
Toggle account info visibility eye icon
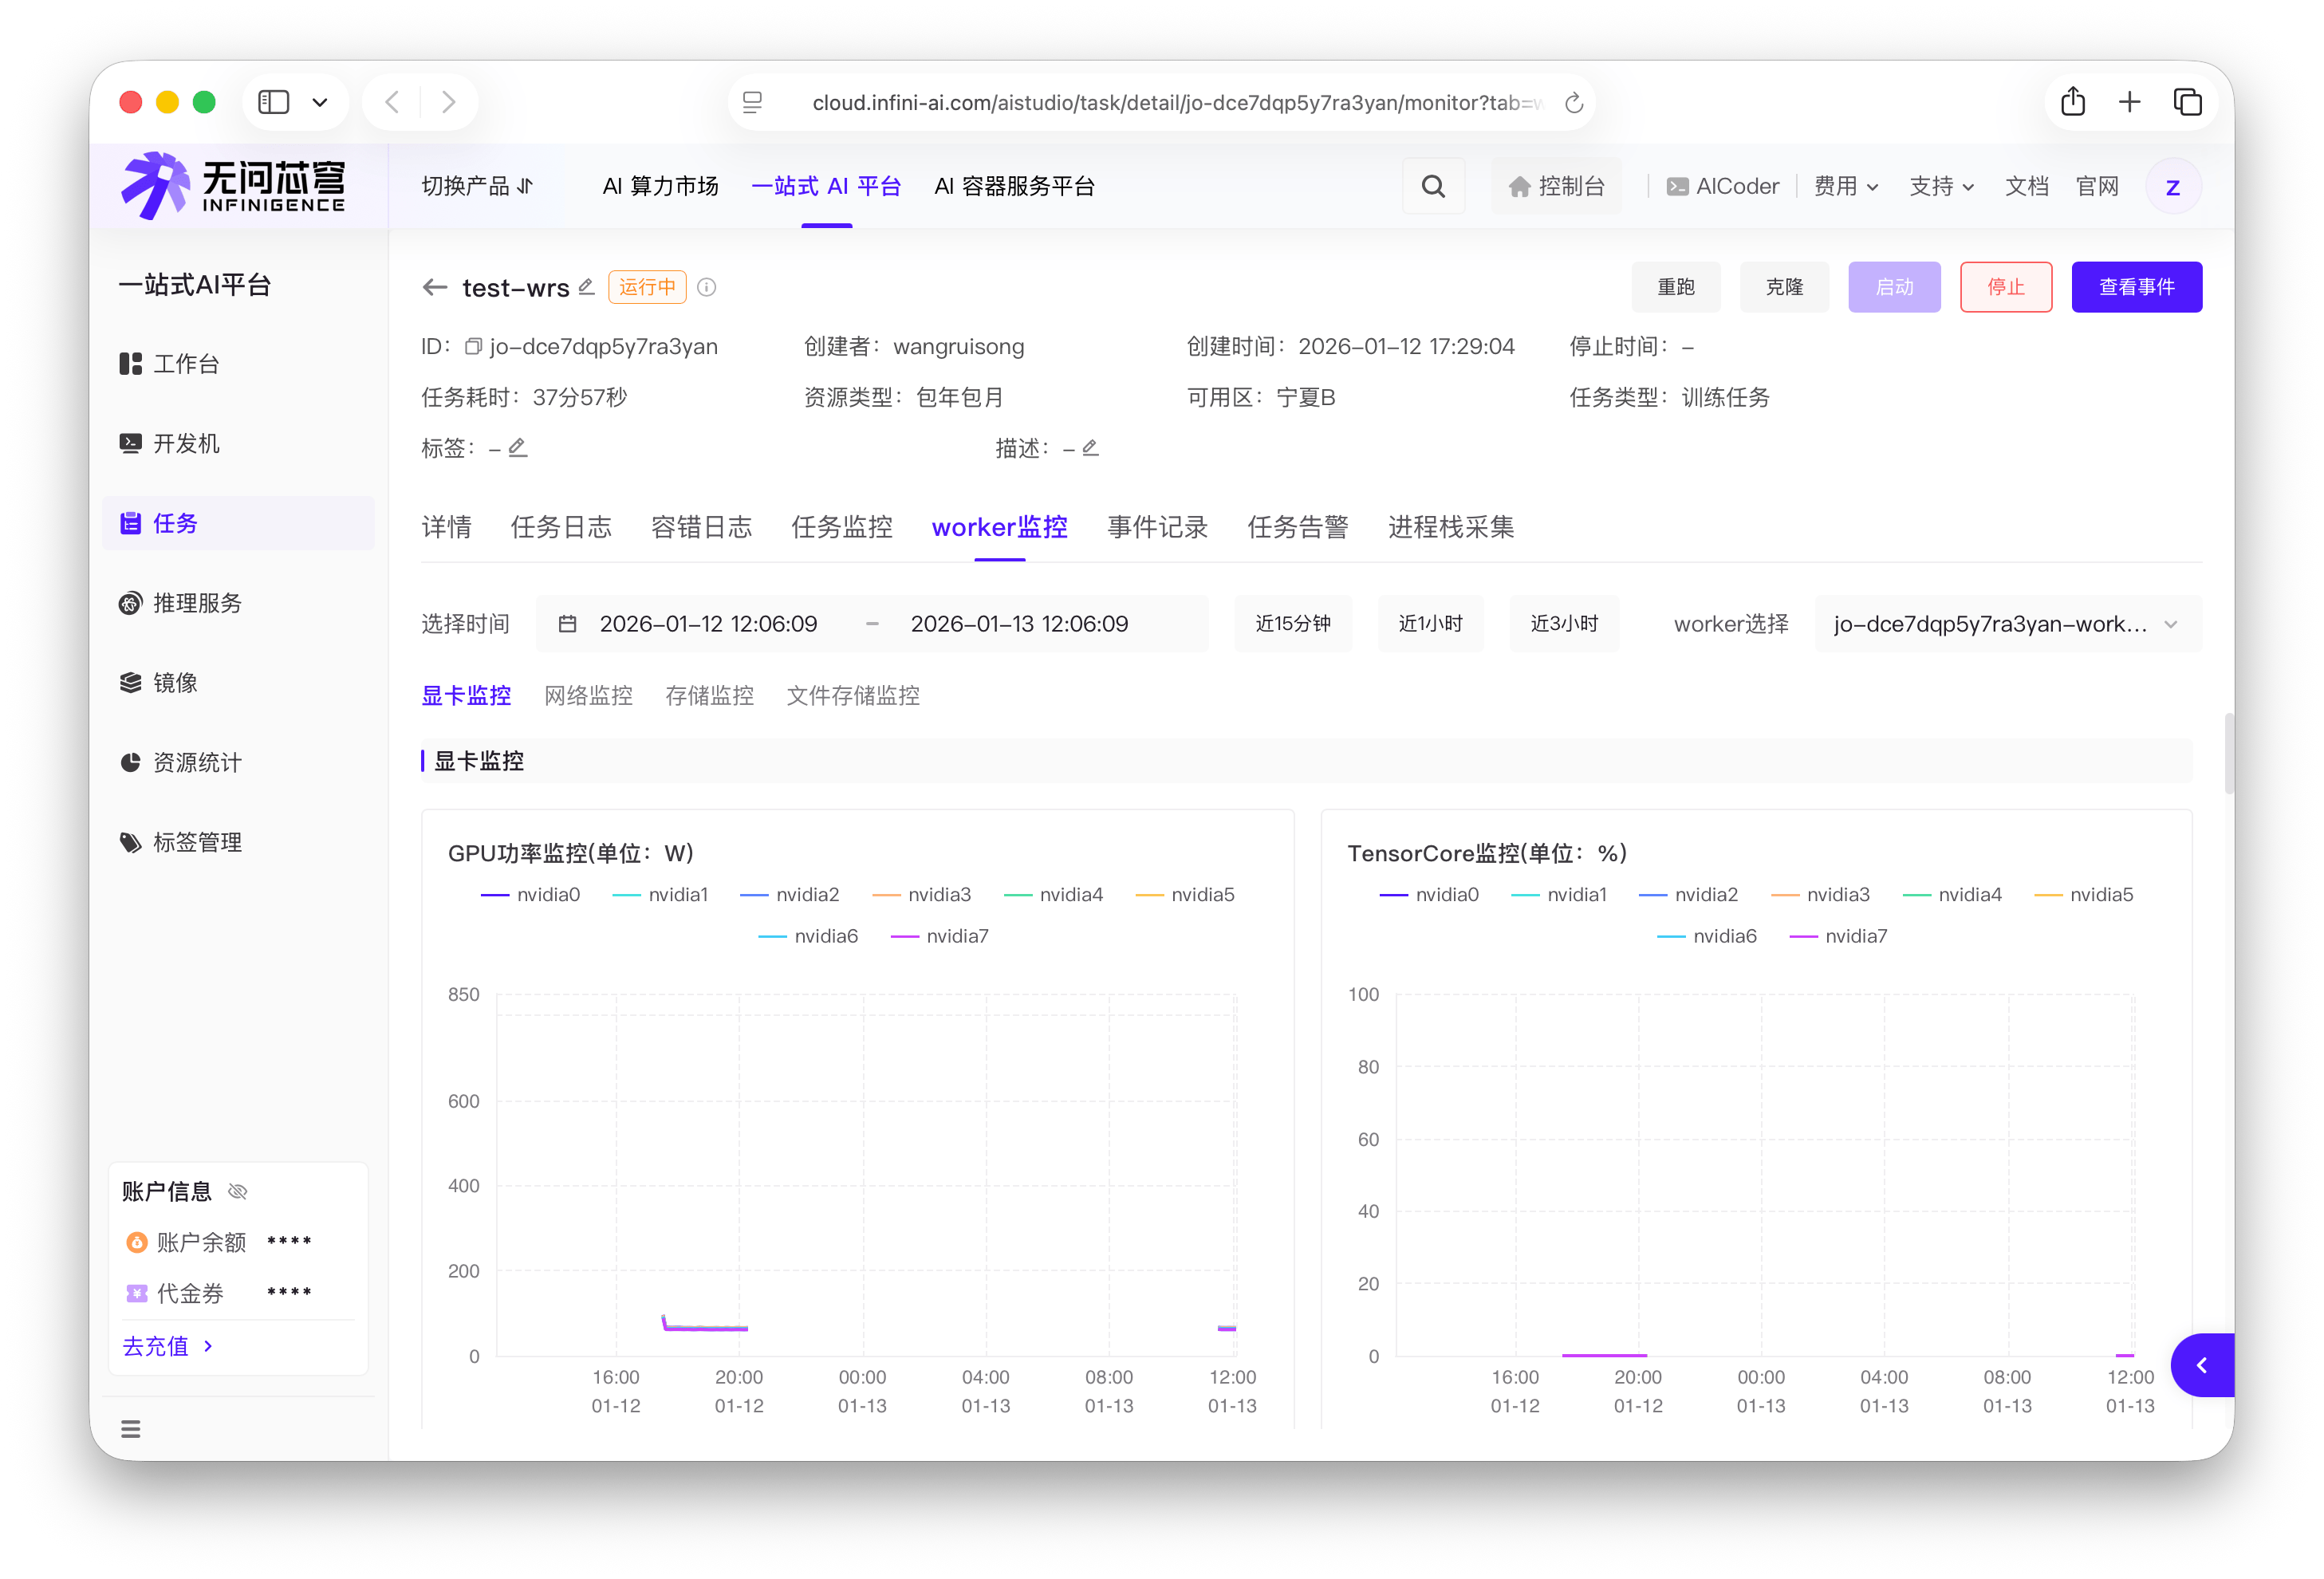pyautogui.click(x=237, y=1191)
